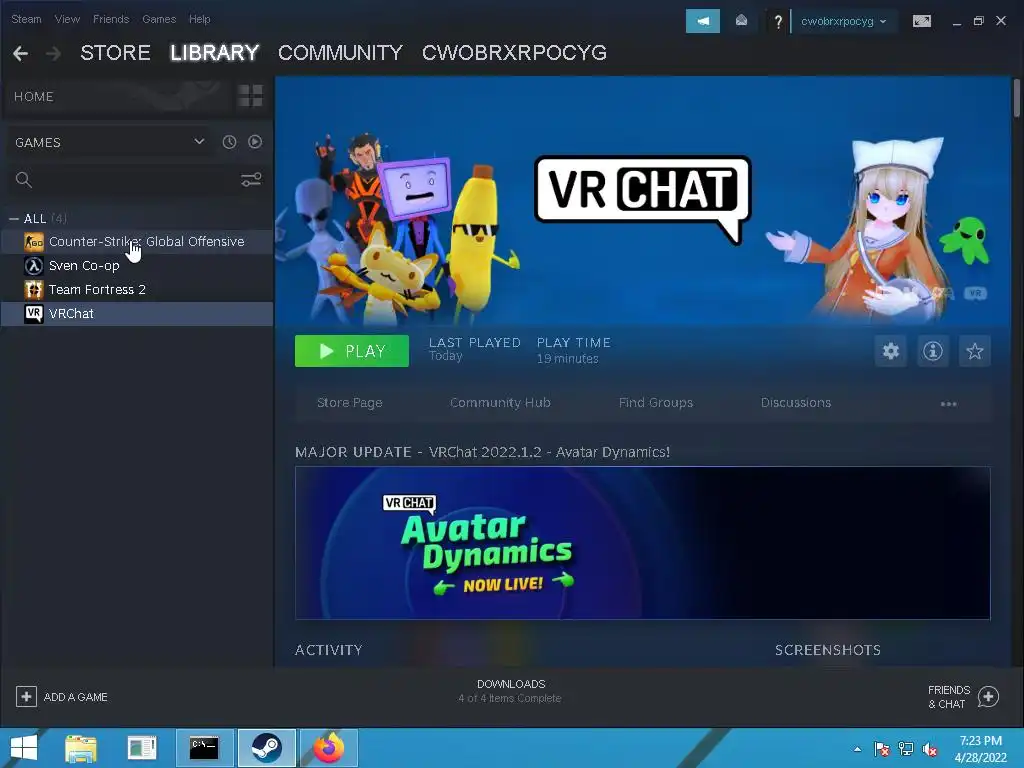This screenshot has height=768, width=1024.
Task: Sort library by recent activity clock icon
Action: pos(229,142)
